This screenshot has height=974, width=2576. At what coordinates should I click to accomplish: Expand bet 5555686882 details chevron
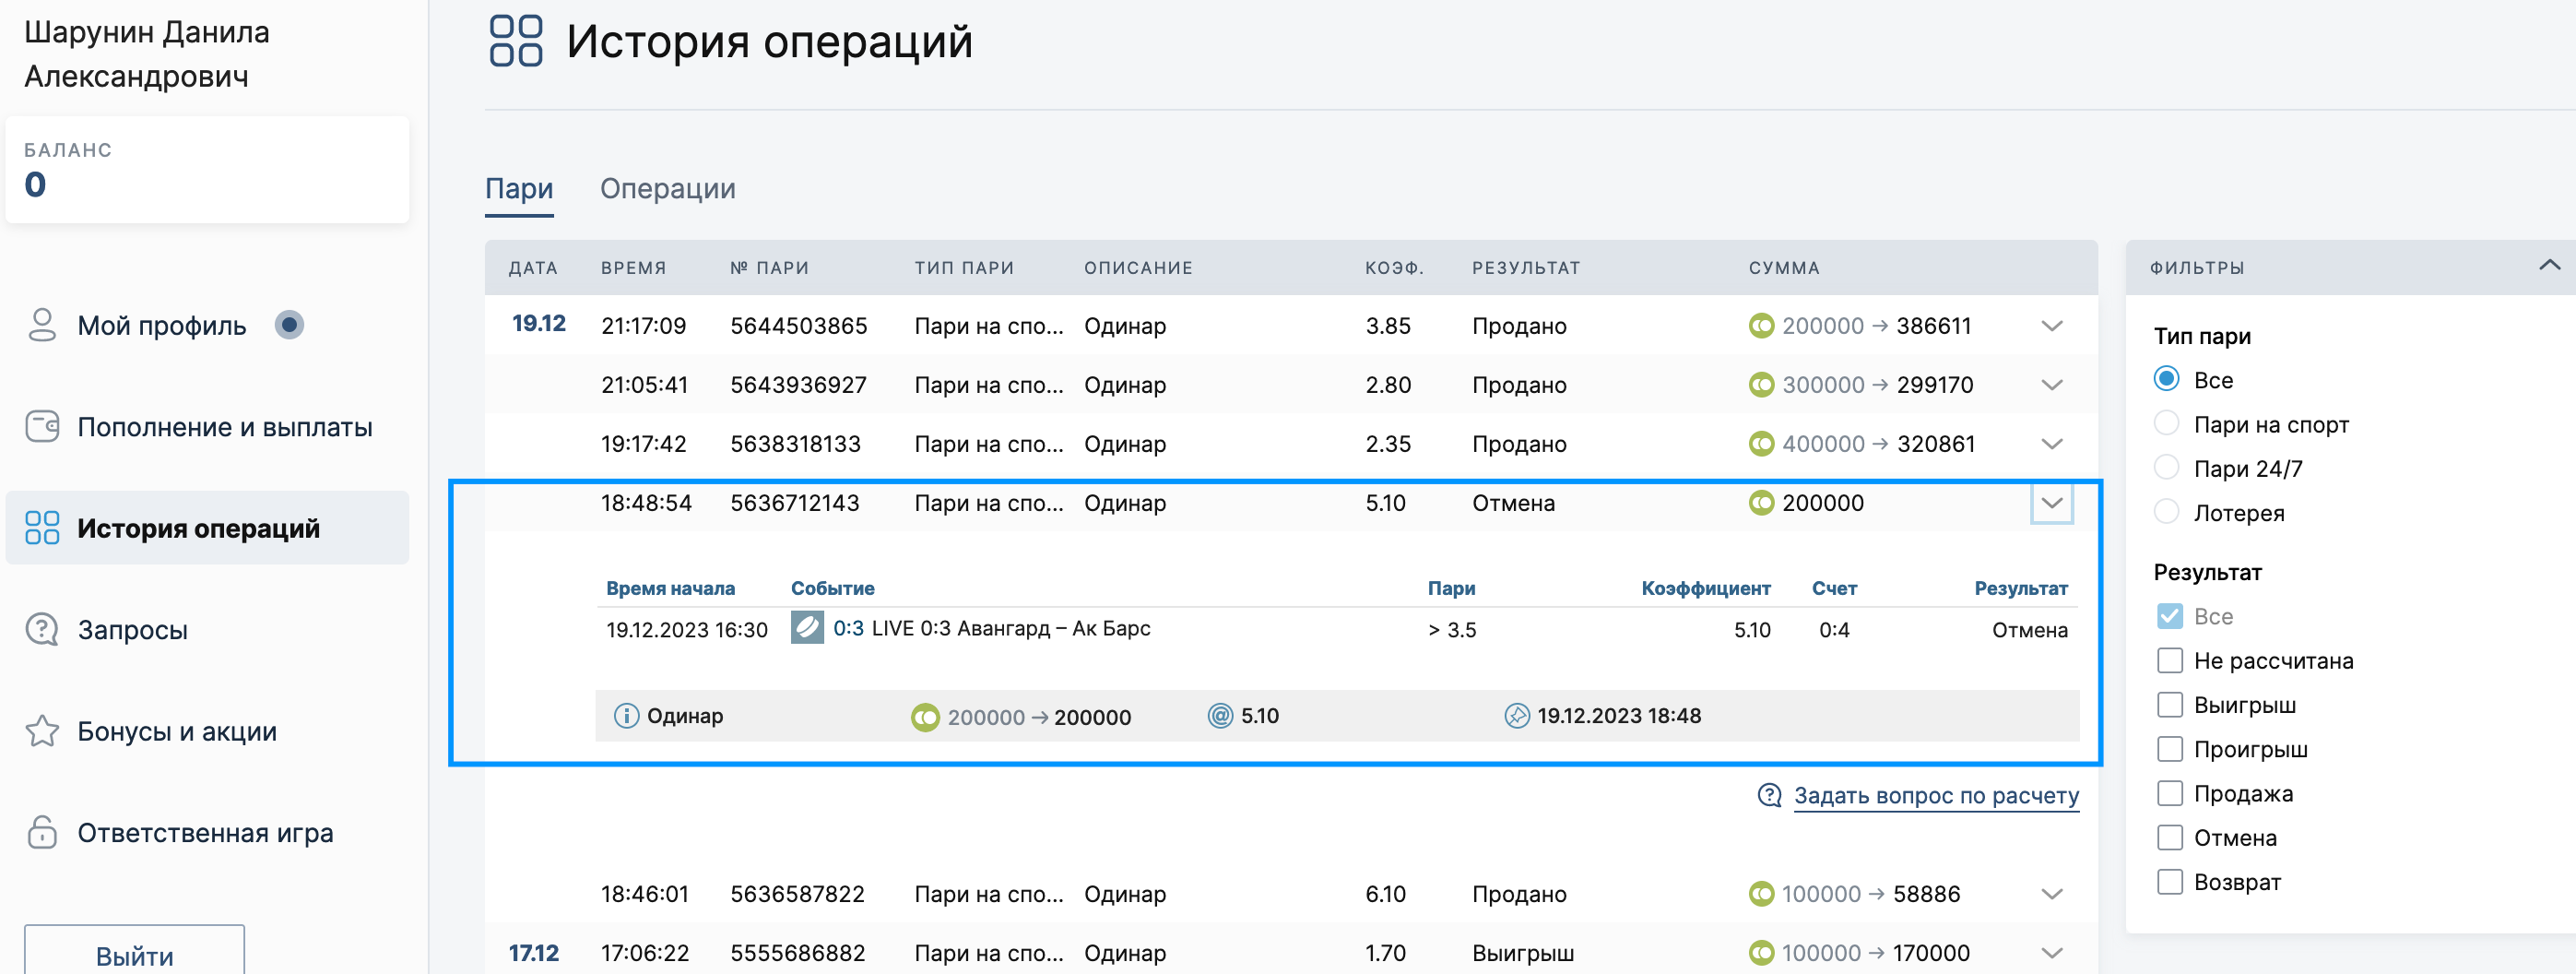coord(2052,953)
